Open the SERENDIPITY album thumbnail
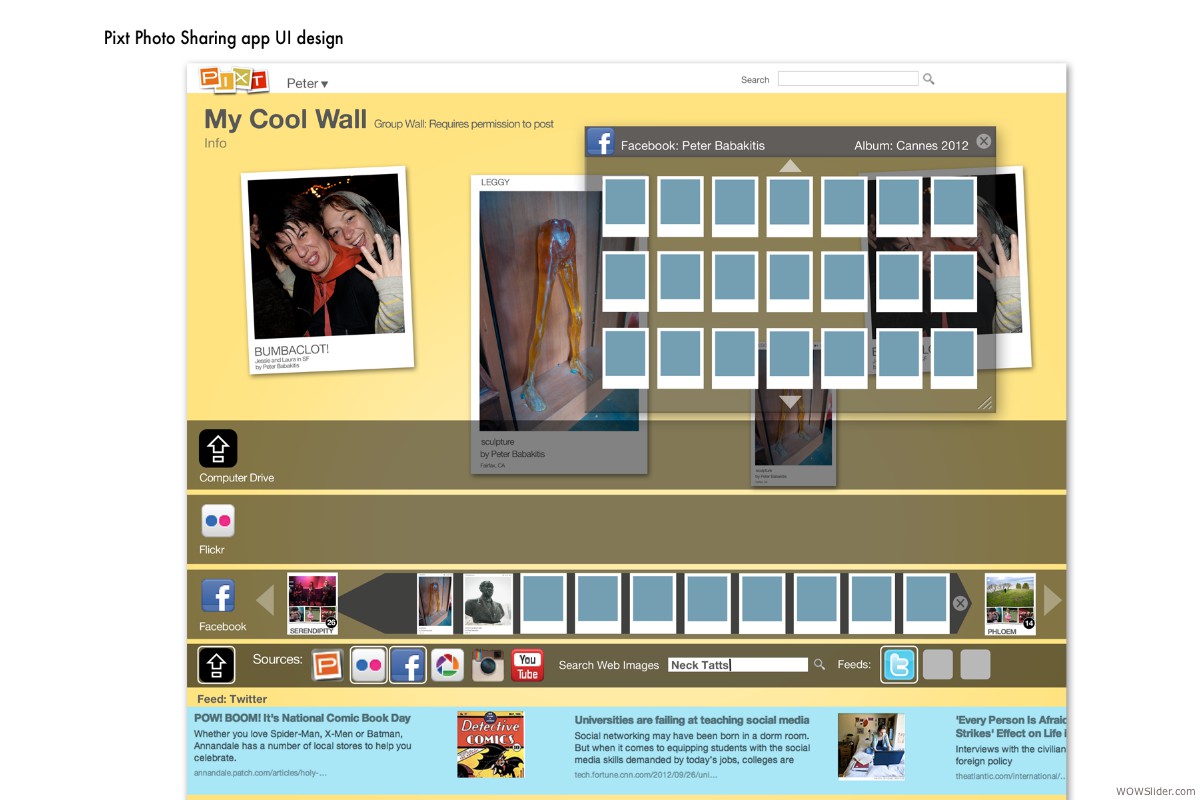 [x=312, y=604]
